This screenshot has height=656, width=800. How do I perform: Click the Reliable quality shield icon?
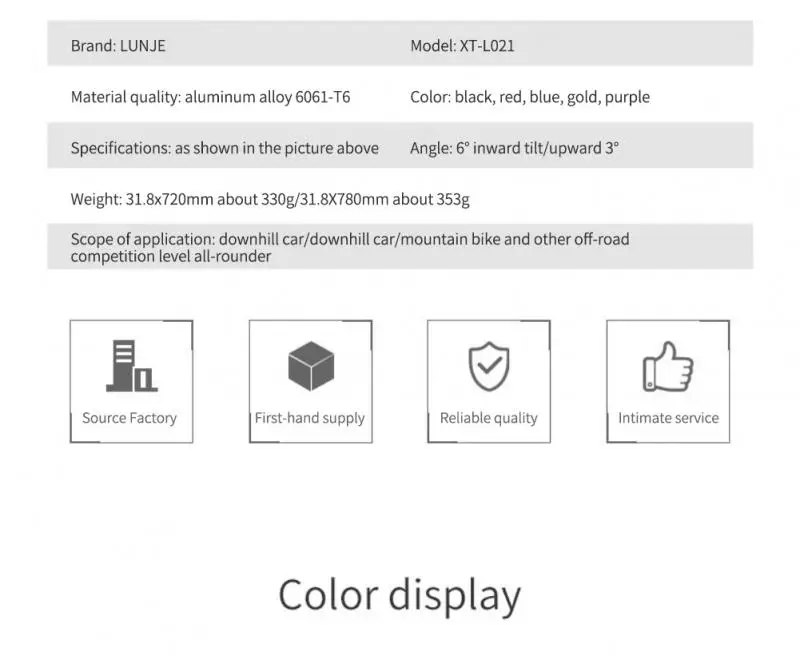[489, 367]
